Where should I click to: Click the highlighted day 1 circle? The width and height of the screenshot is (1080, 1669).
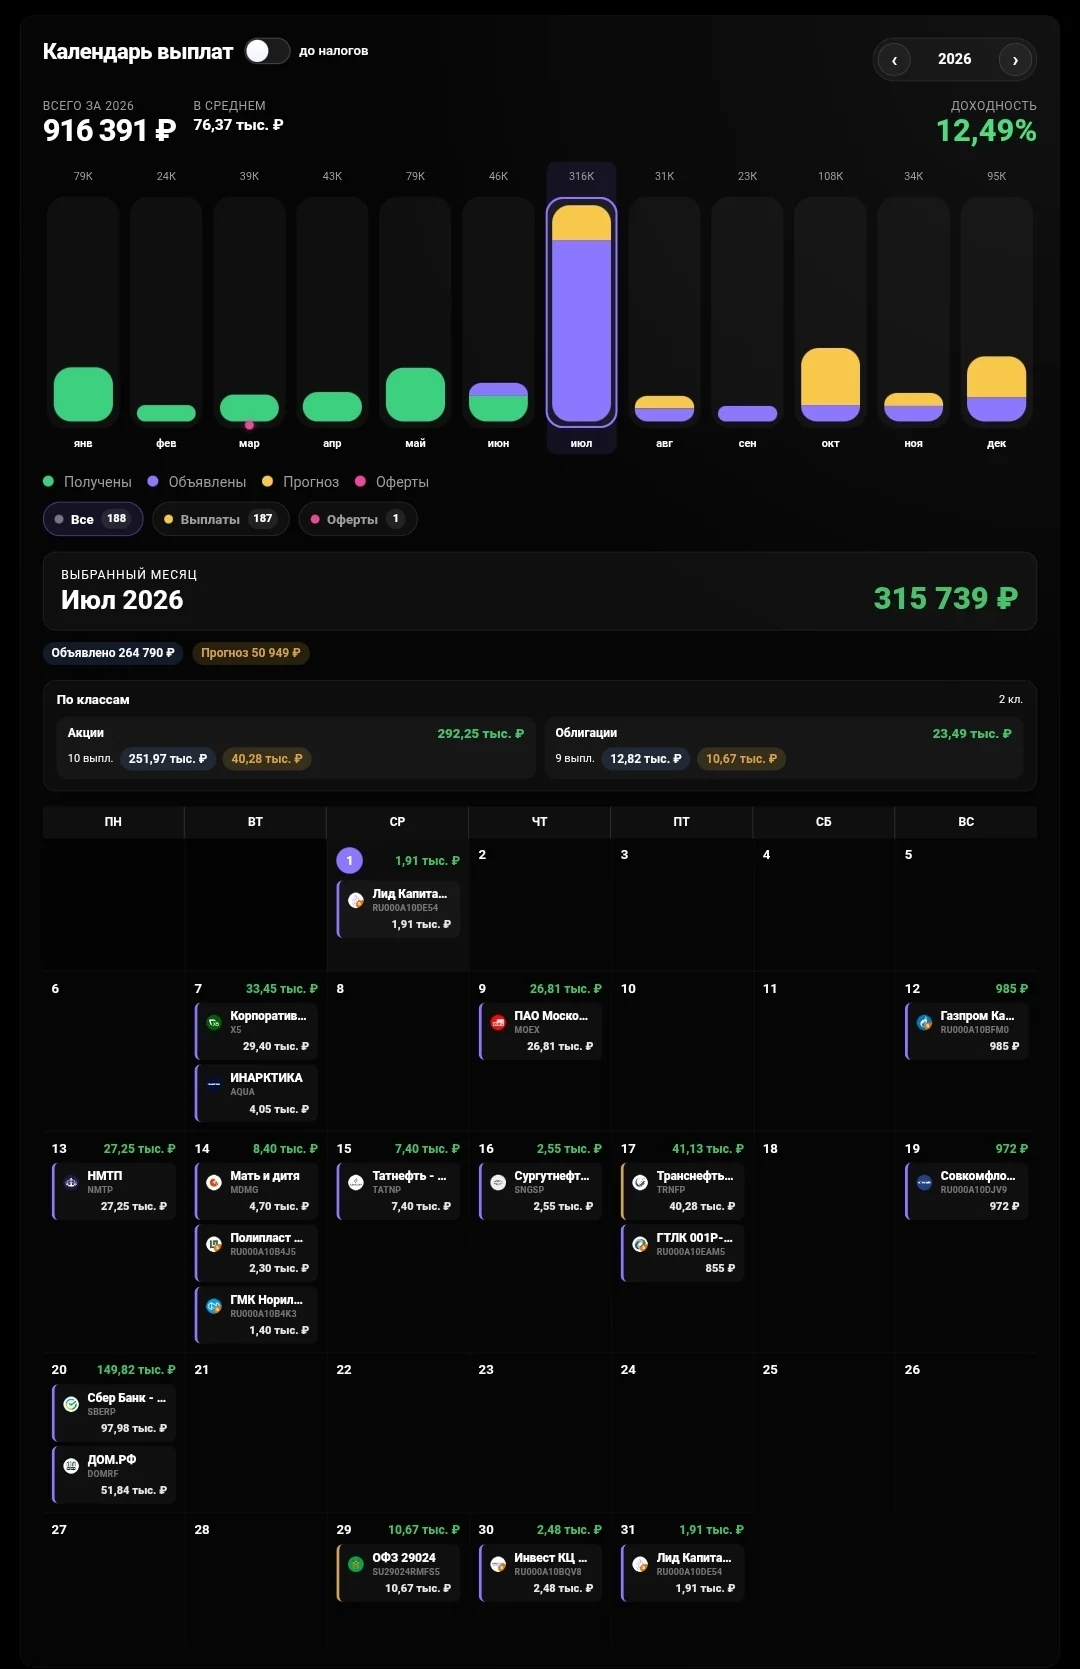click(x=349, y=860)
